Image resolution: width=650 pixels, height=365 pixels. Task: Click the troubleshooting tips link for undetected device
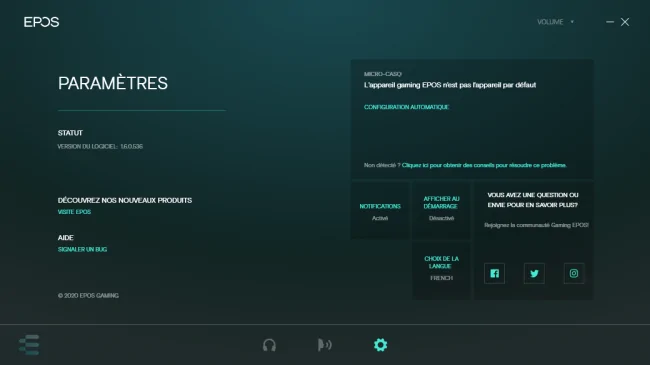point(484,165)
